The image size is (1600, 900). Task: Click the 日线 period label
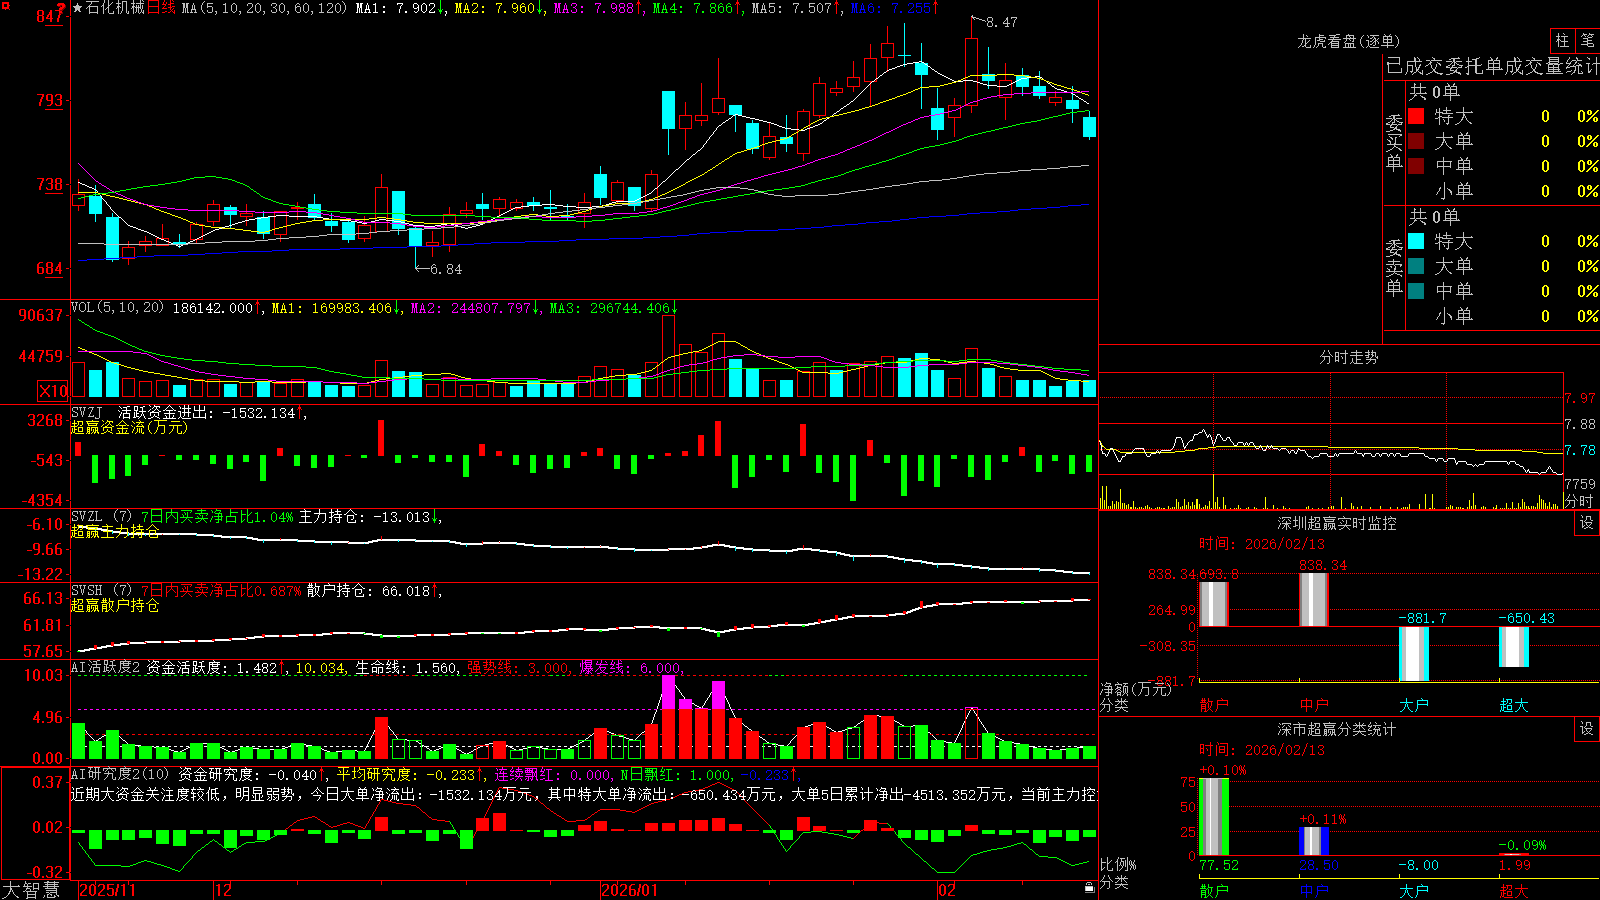tap(161, 8)
